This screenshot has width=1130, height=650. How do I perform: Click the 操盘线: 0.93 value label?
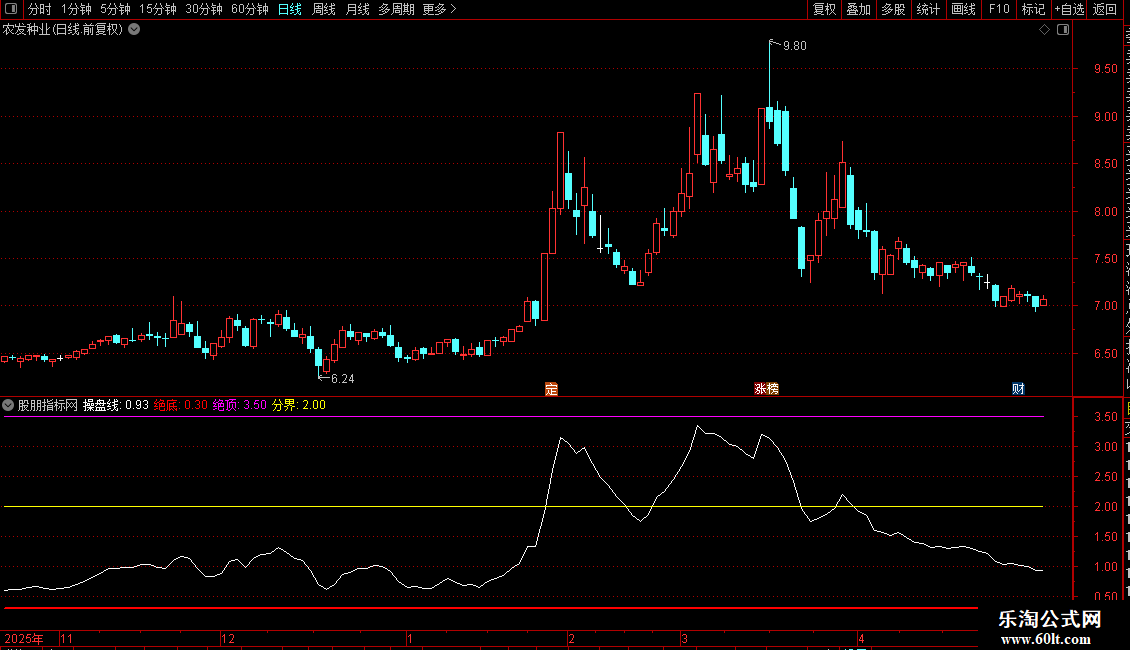pyautogui.click(x=115, y=405)
